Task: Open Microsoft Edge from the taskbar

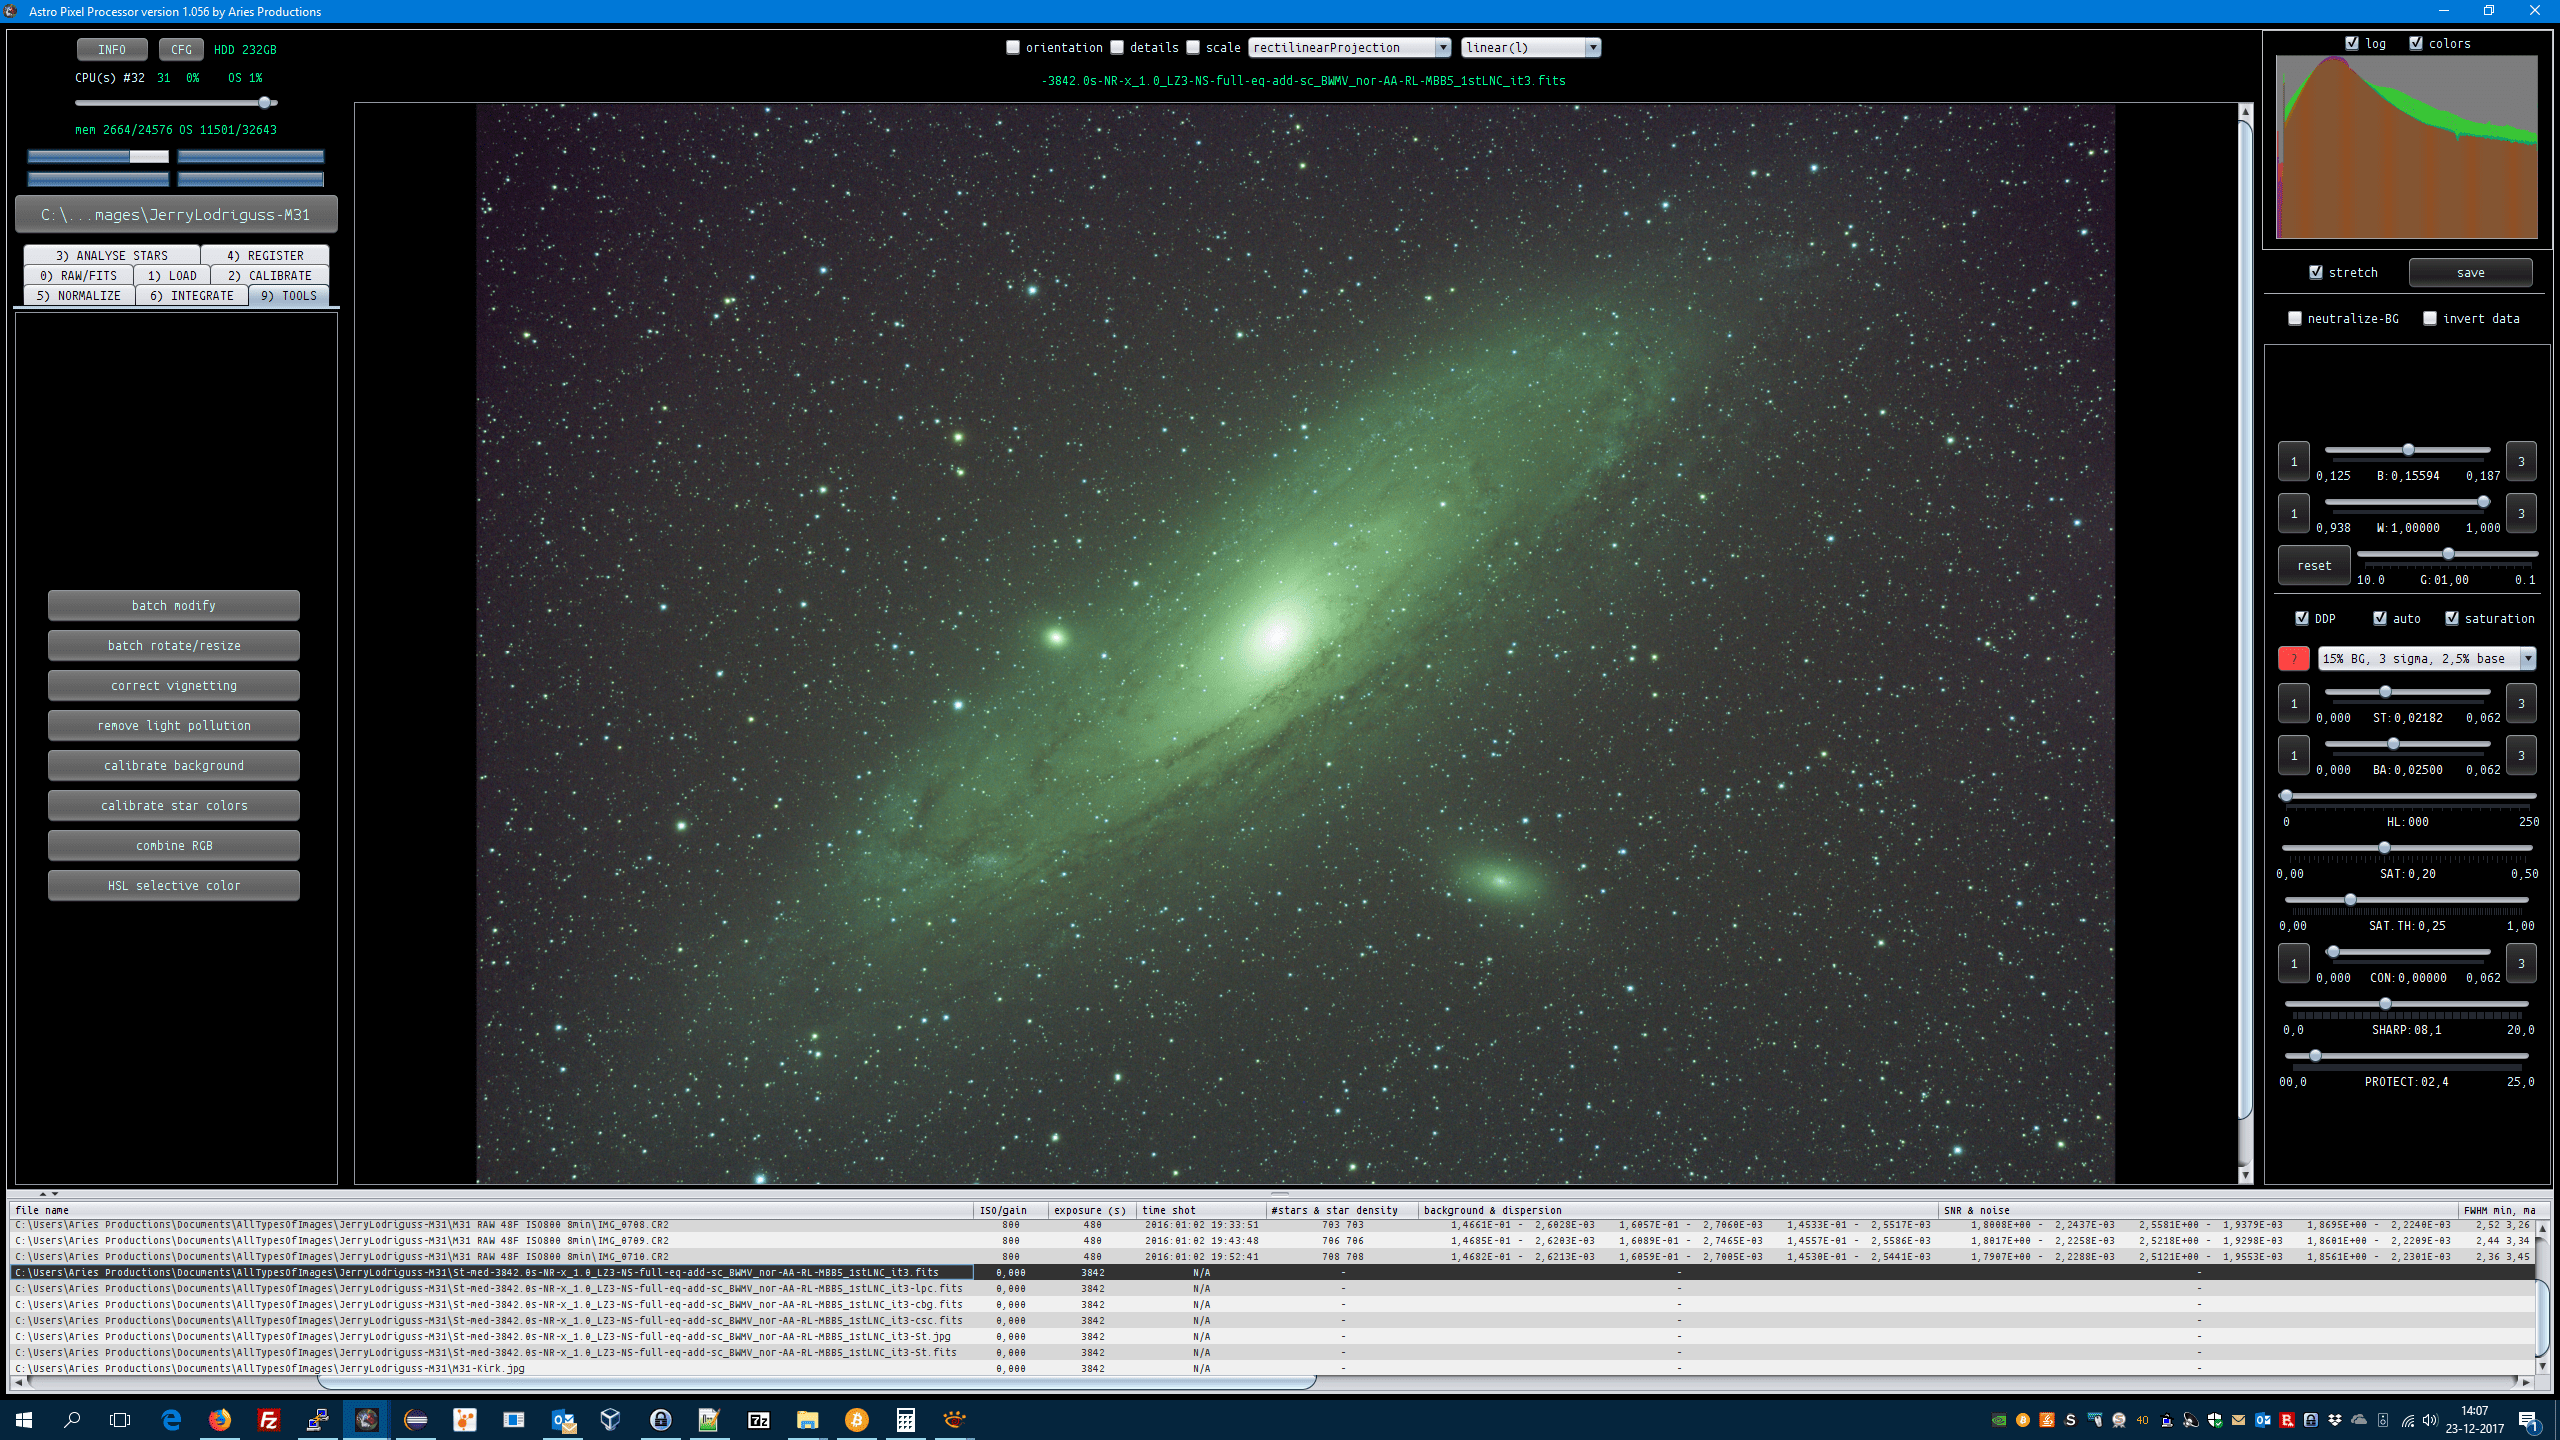Action: 171,1419
